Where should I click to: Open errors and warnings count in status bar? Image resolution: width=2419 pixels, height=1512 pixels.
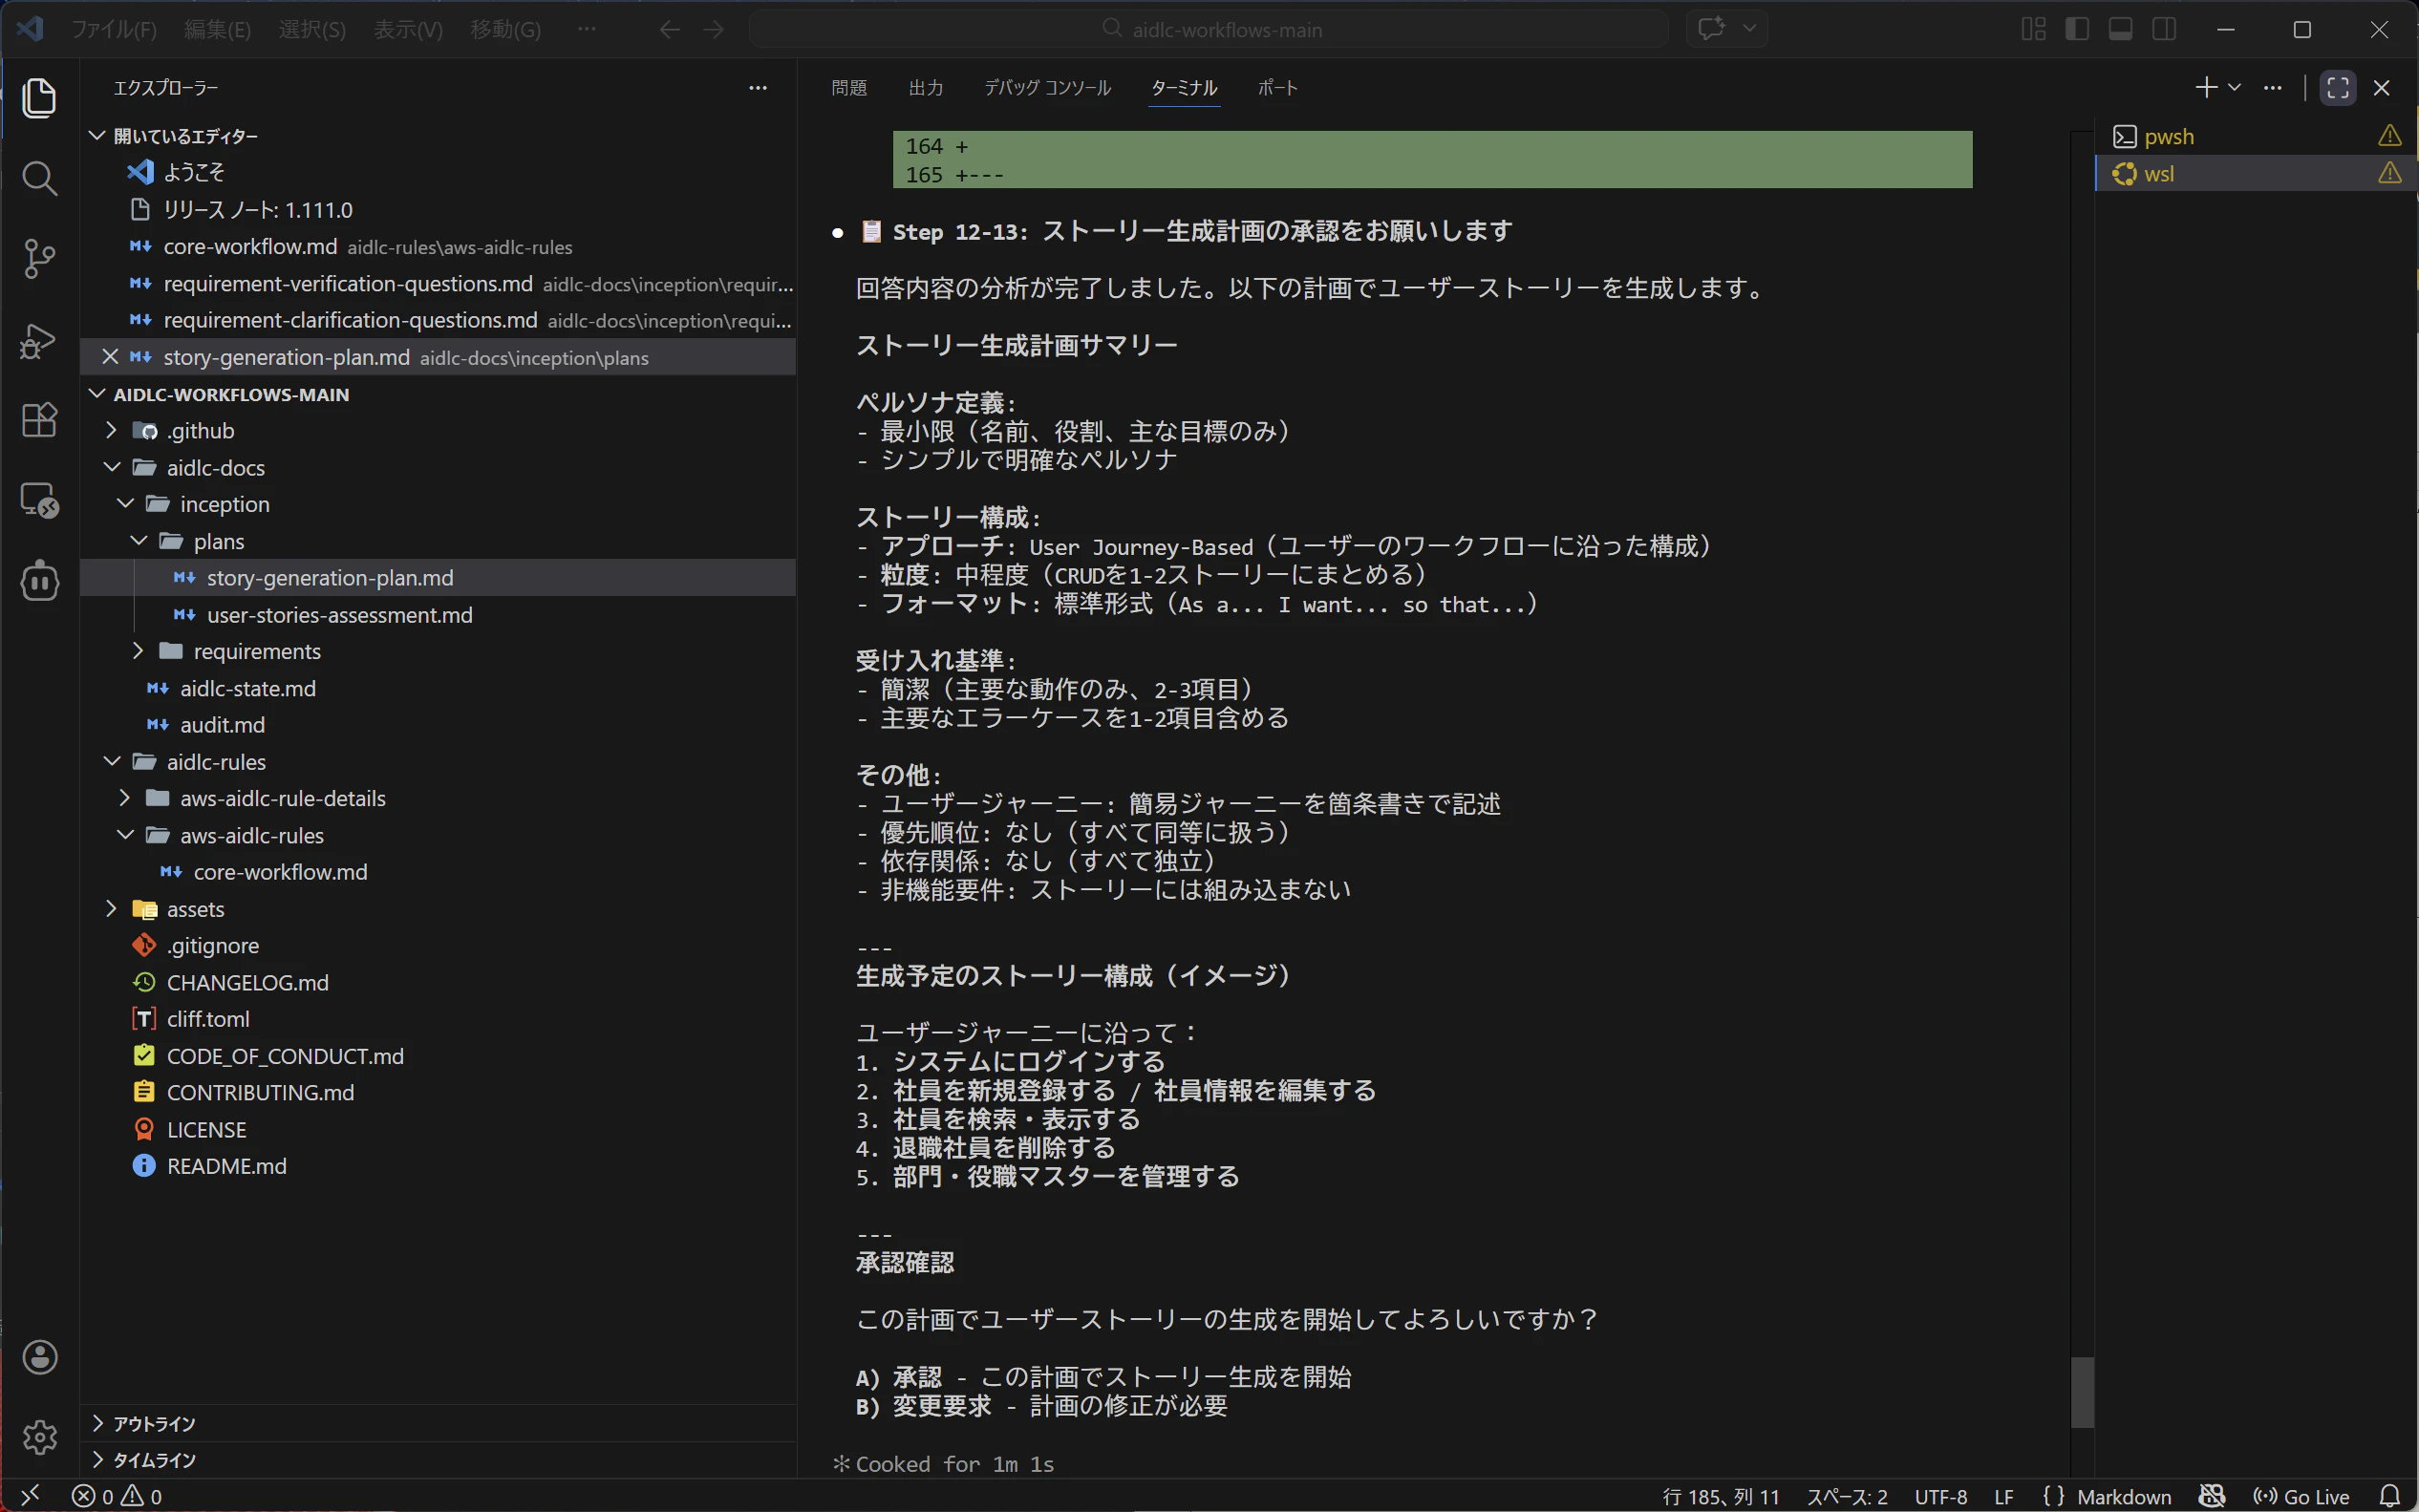(x=117, y=1496)
